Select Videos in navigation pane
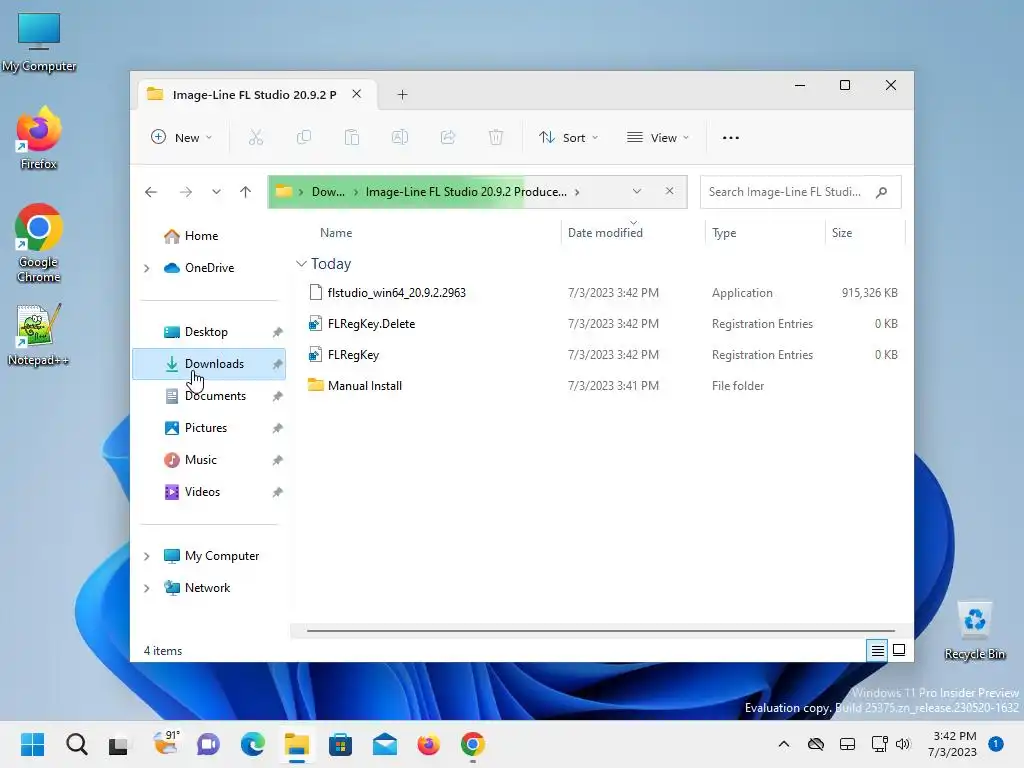Viewport: 1024px width, 768px height. 209,492
